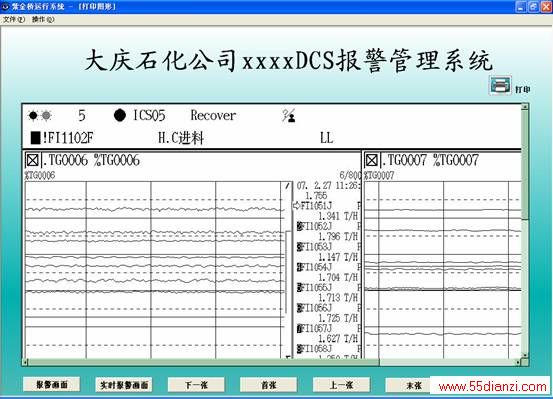Click the operator person icon
553x399 pixels.
[x=289, y=115]
